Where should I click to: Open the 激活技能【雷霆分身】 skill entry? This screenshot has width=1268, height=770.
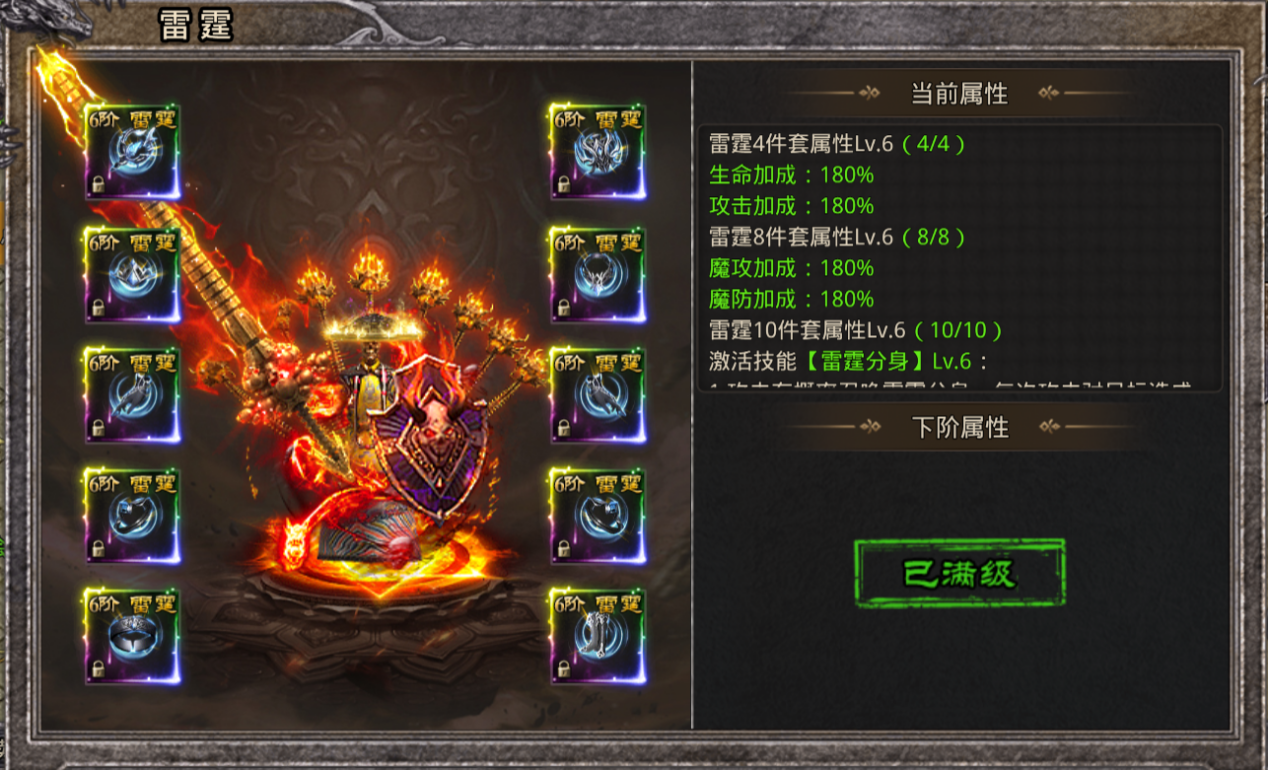848,360
